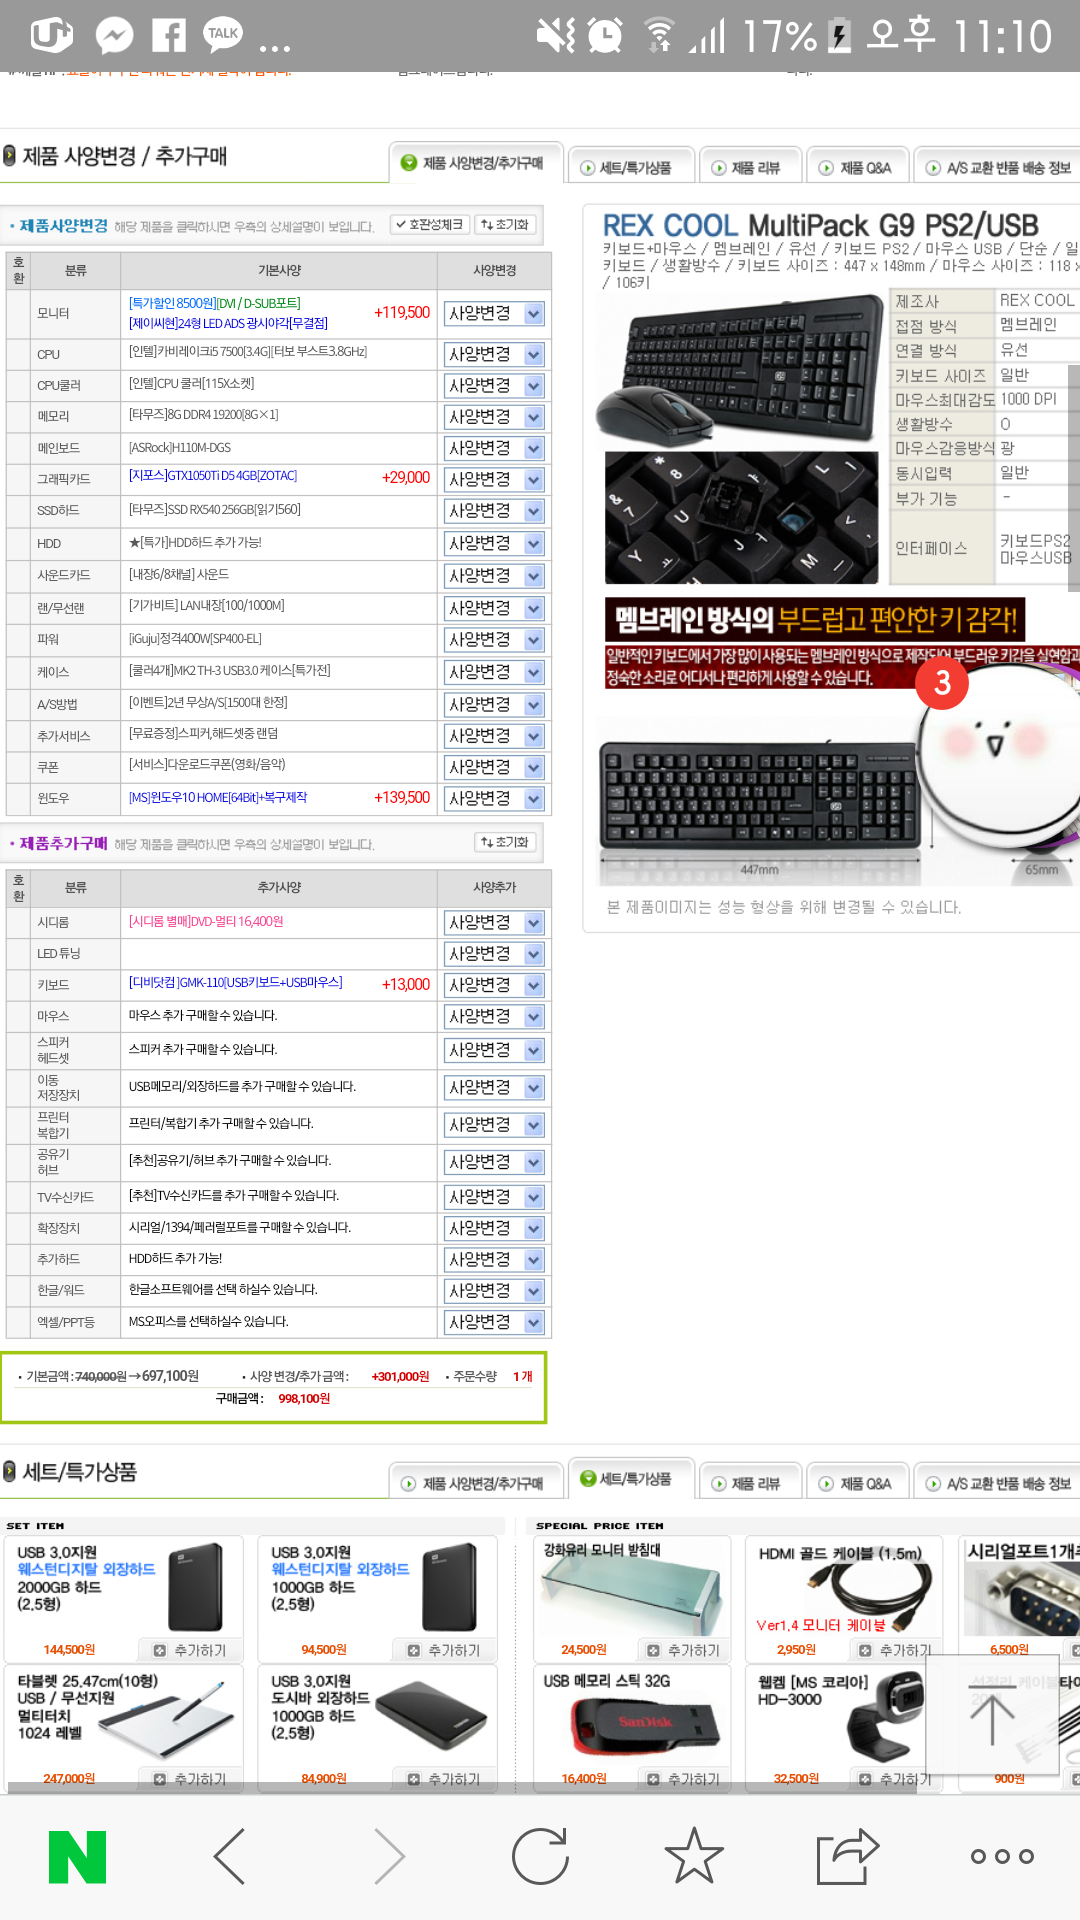Open upper A/S 교환 반품 배송 정보 tab

click(x=998, y=167)
